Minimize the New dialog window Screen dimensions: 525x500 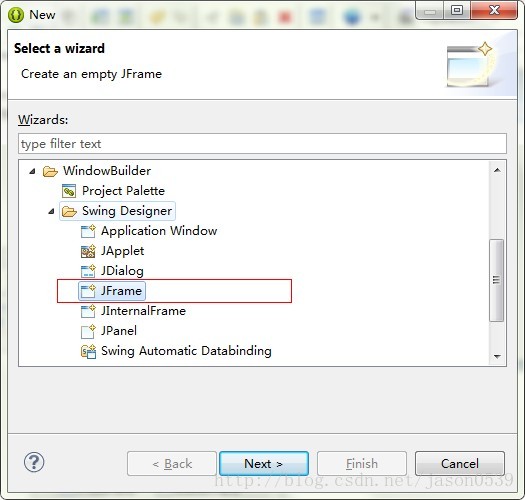pyautogui.click(x=430, y=11)
